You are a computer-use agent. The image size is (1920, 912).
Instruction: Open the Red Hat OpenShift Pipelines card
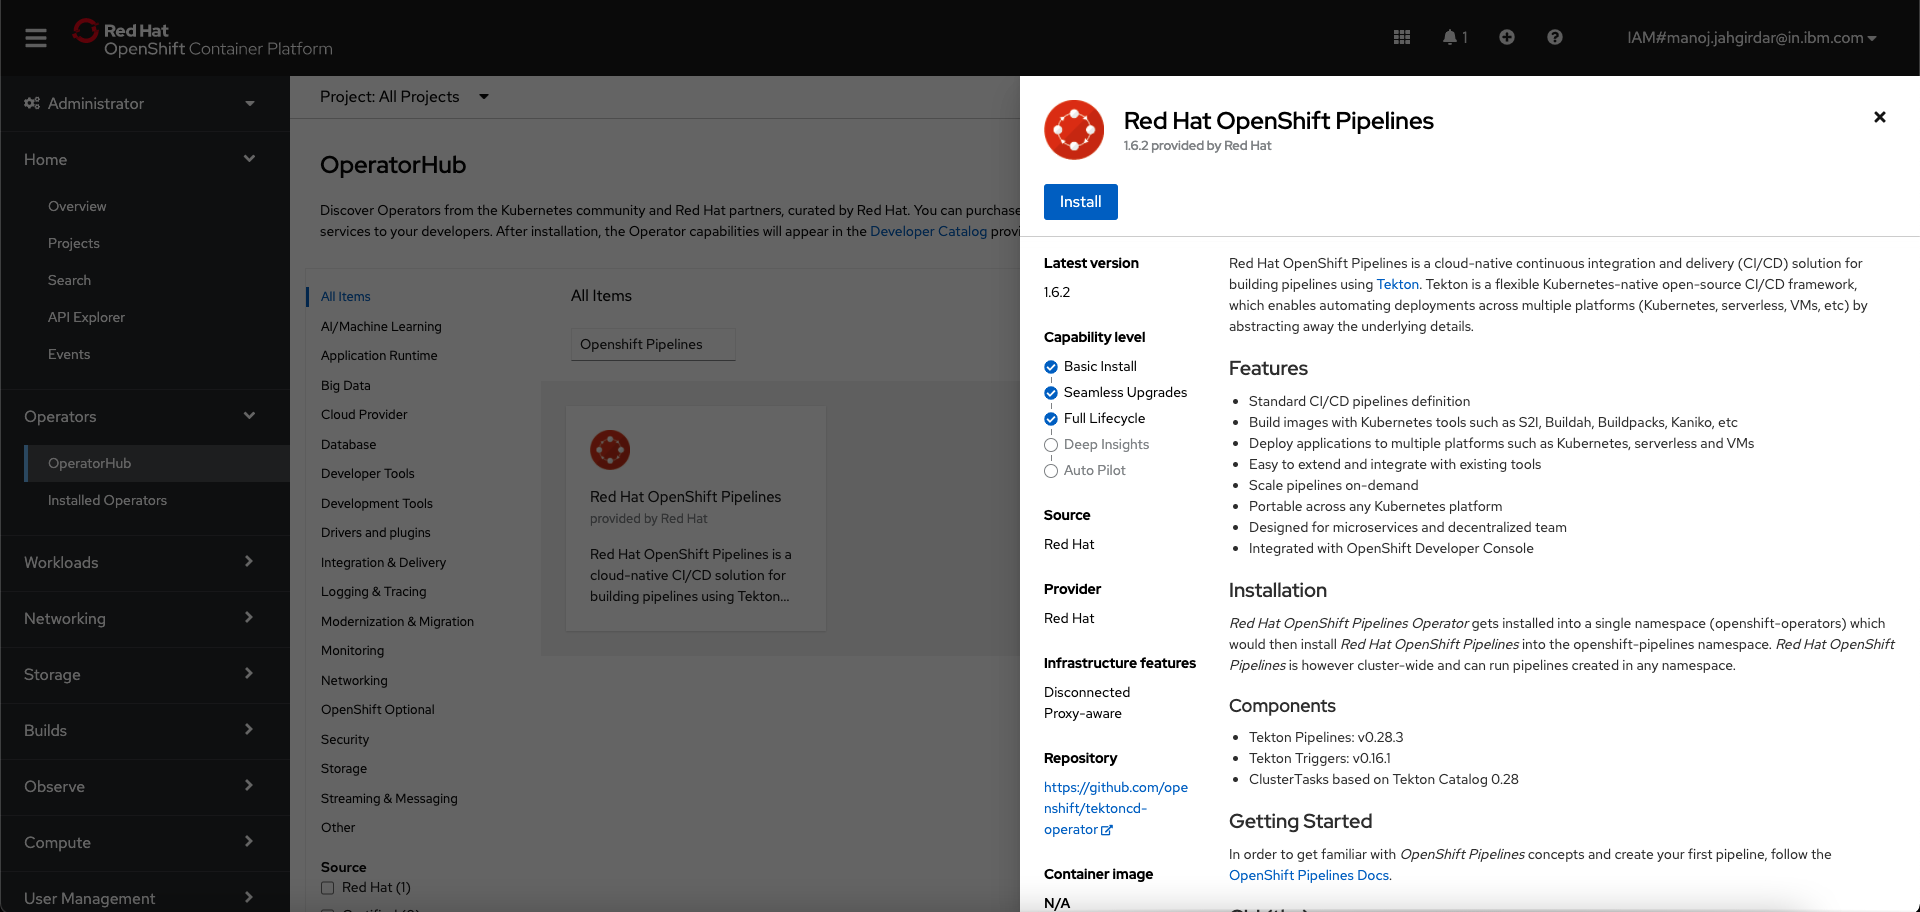(696, 518)
